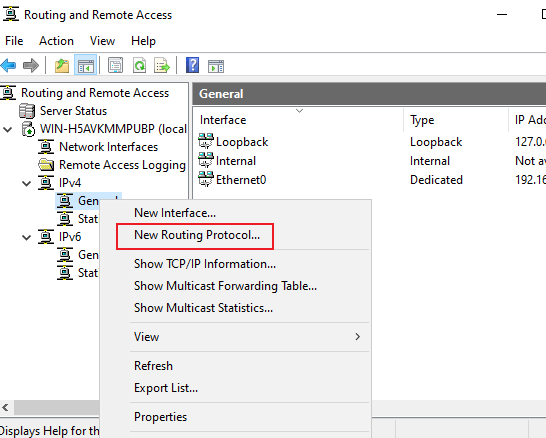Screen dimensions: 546x438
Task: Collapse the IPv6 tree node
Action: tap(26, 237)
